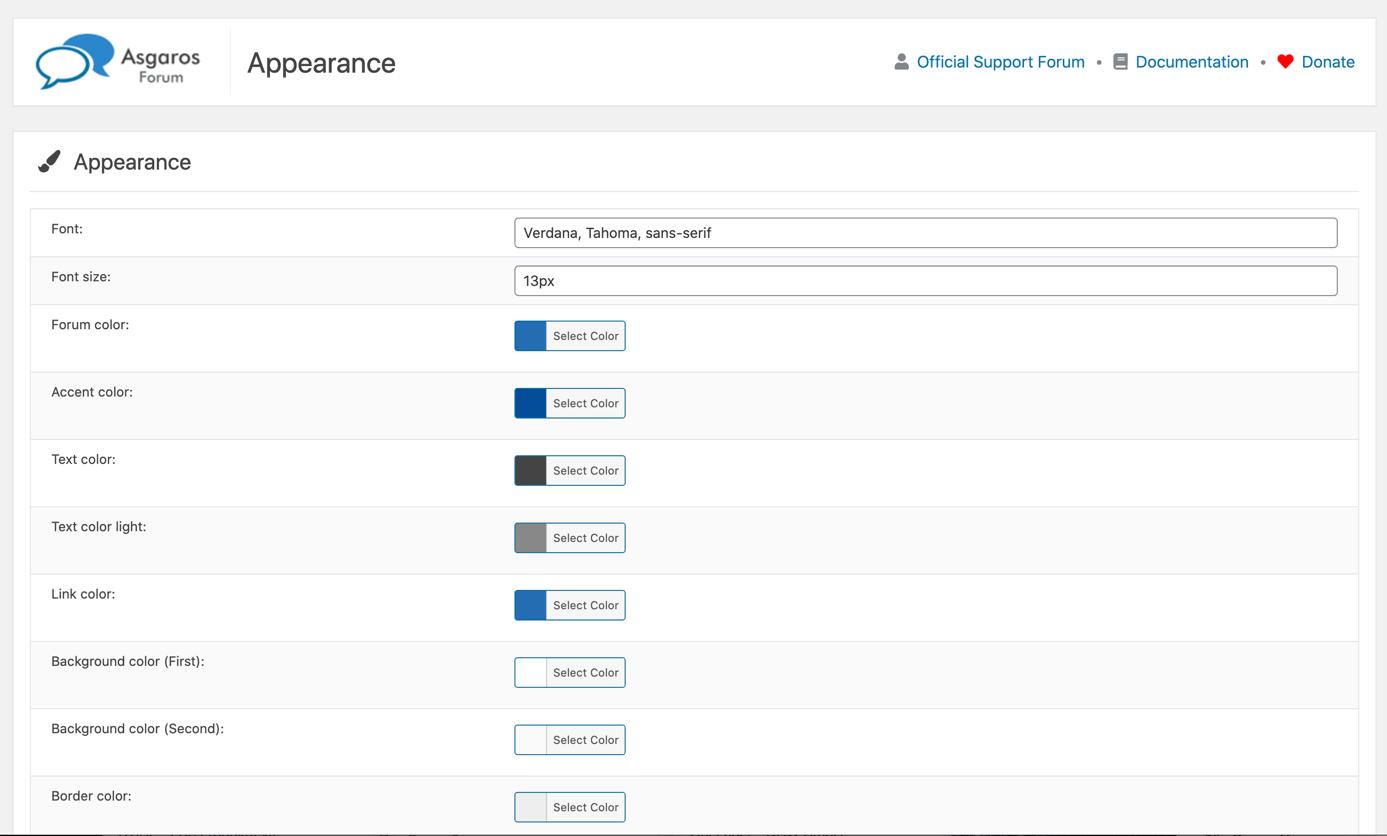Click the Font size input field
This screenshot has height=836, width=1387.
(925, 281)
